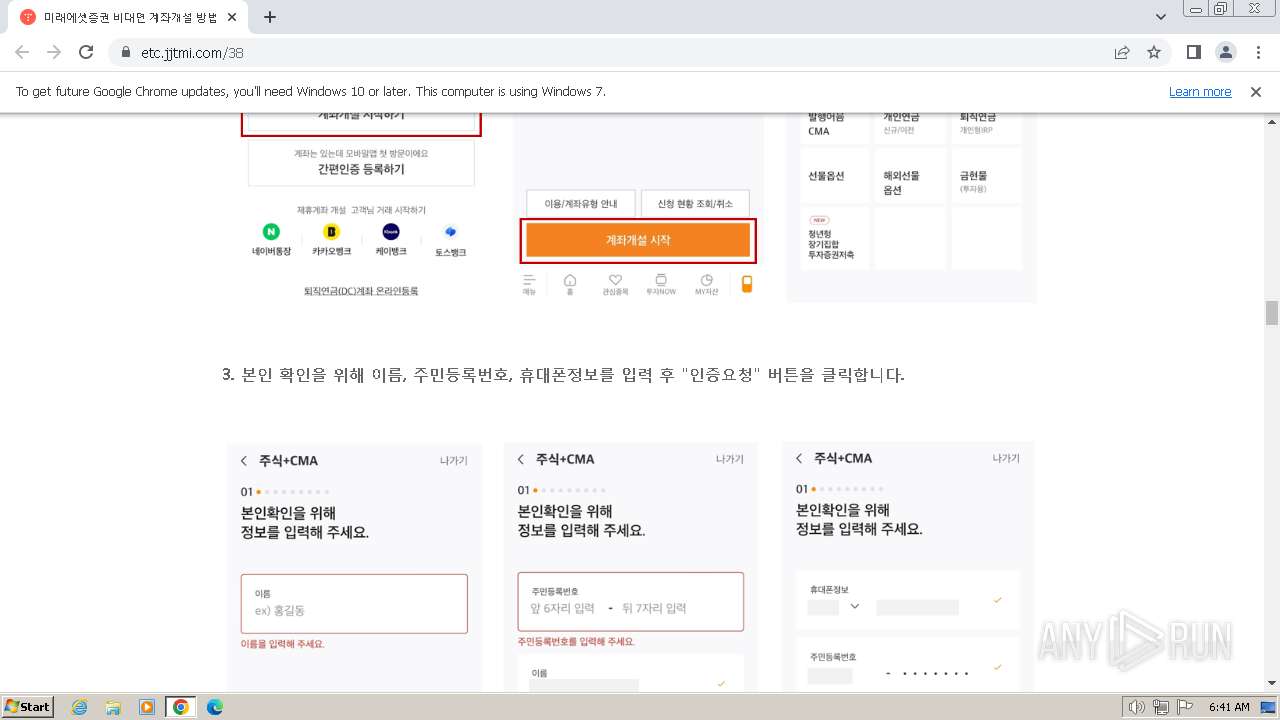Image resolution: width=1280 pixels, height=720 pixels.
Task: Select the 미래에셋증권 비대면 계좌개설 tab
Action: tap(130, 17)
